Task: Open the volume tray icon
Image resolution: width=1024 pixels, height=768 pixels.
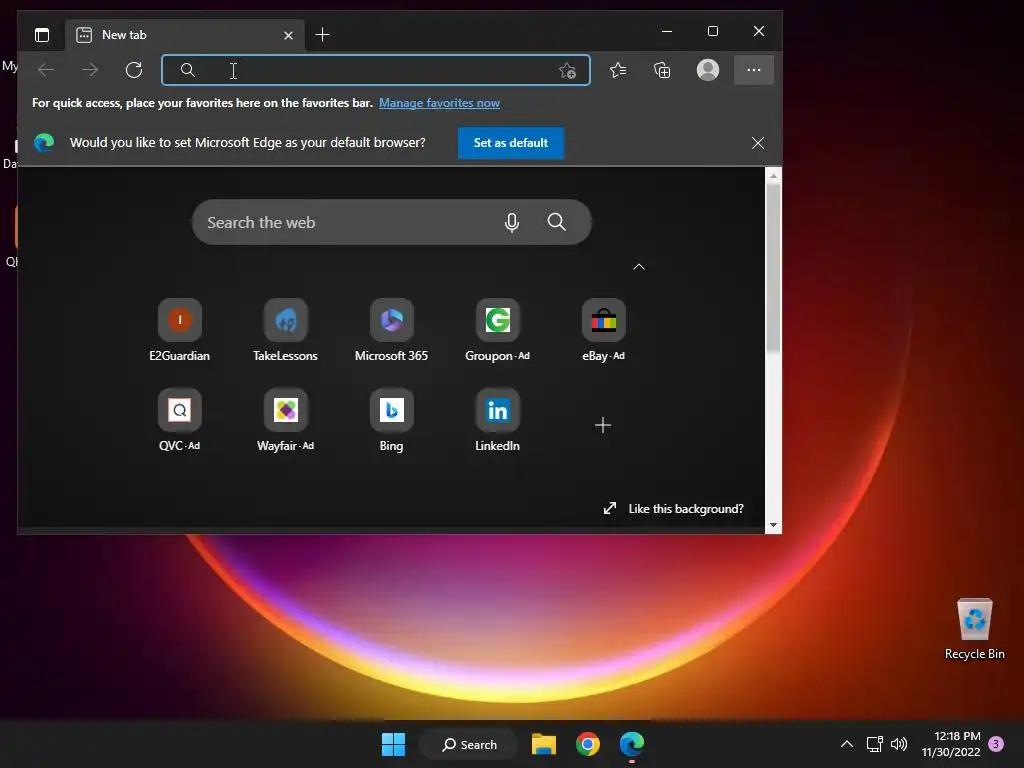Action: 899,744
